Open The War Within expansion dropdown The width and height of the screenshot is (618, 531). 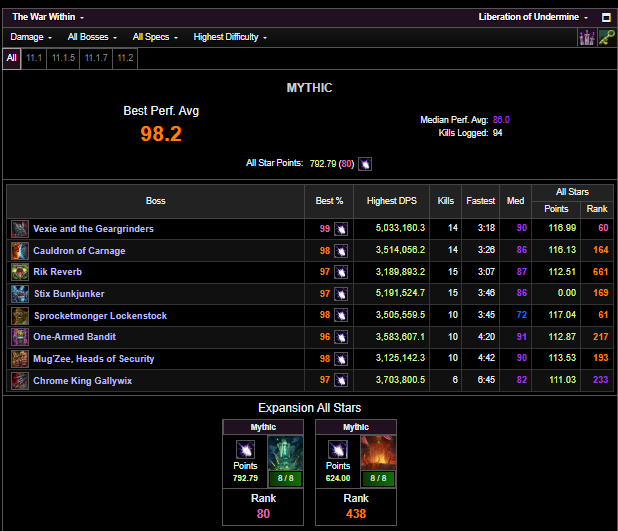[x=48, y=17]
